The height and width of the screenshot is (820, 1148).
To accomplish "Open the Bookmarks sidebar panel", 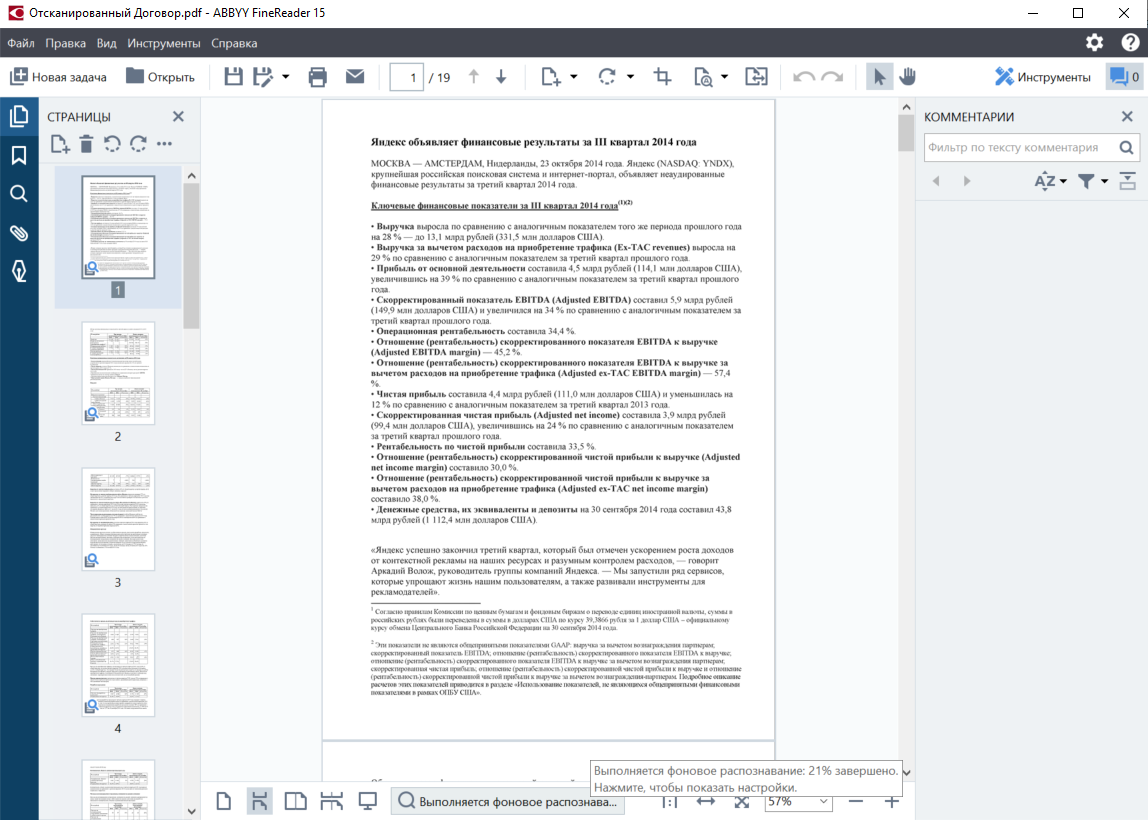I will 19,155.
